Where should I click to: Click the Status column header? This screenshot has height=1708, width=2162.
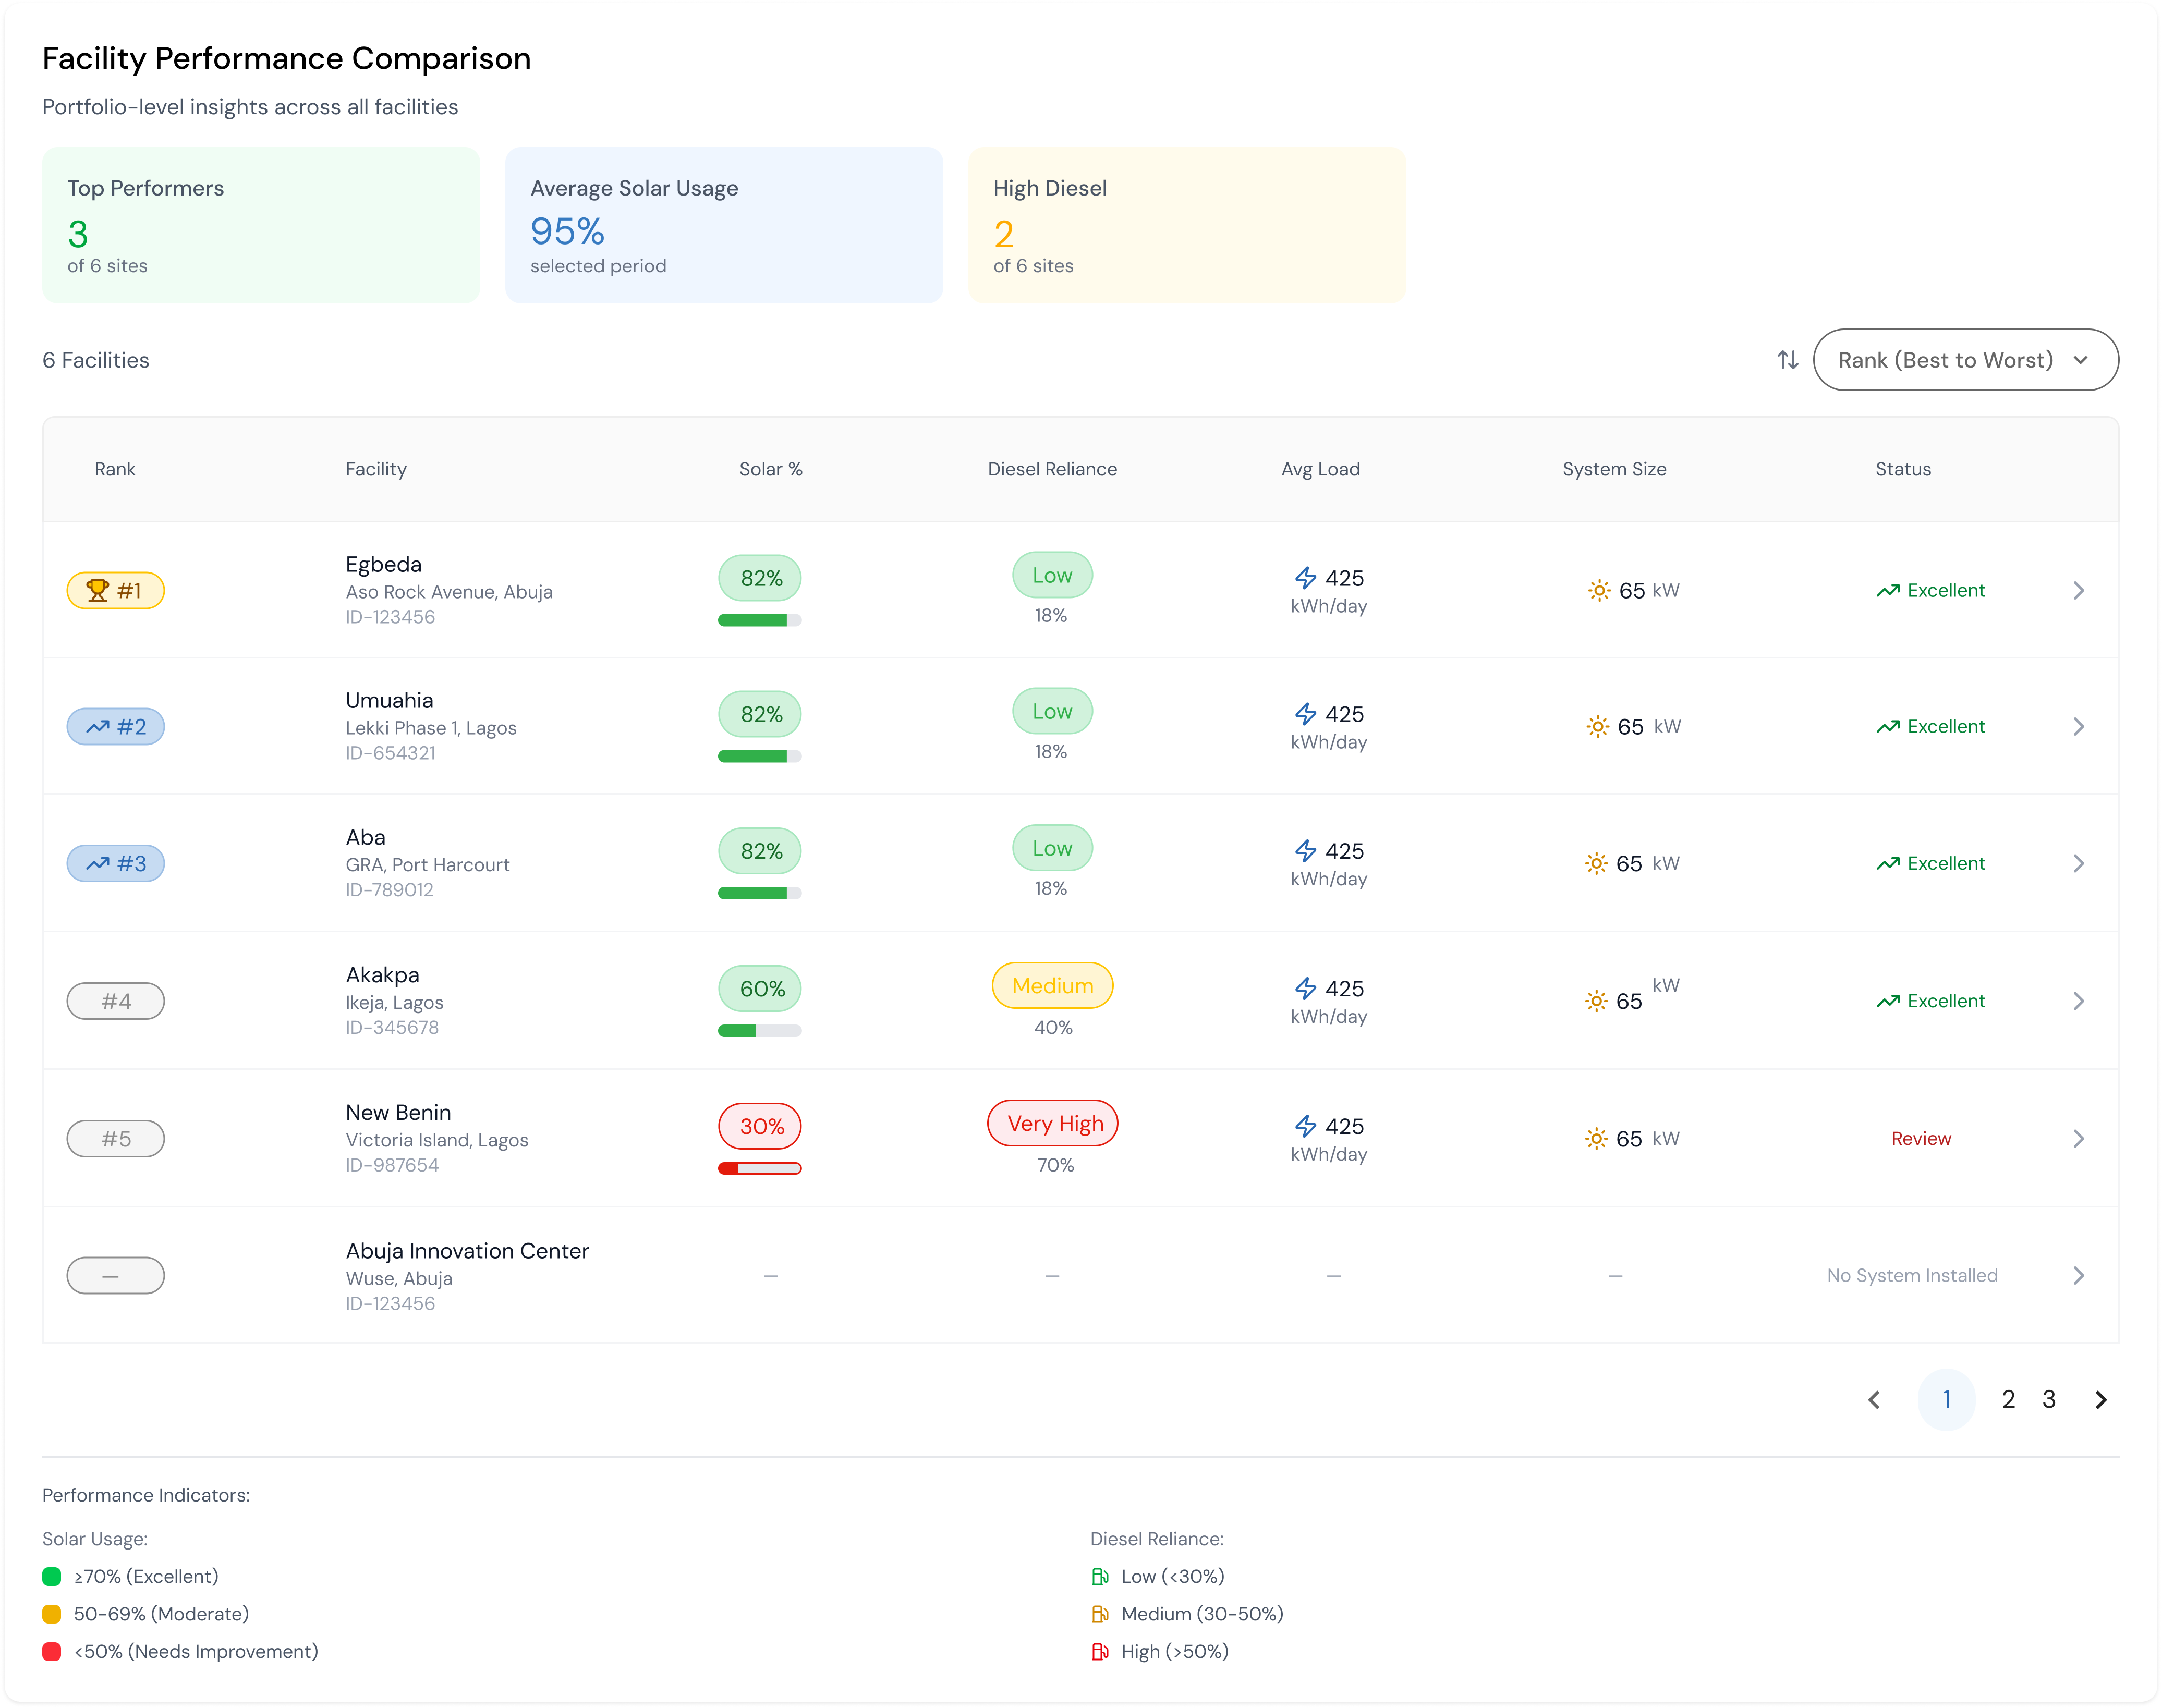(1903, 469)
